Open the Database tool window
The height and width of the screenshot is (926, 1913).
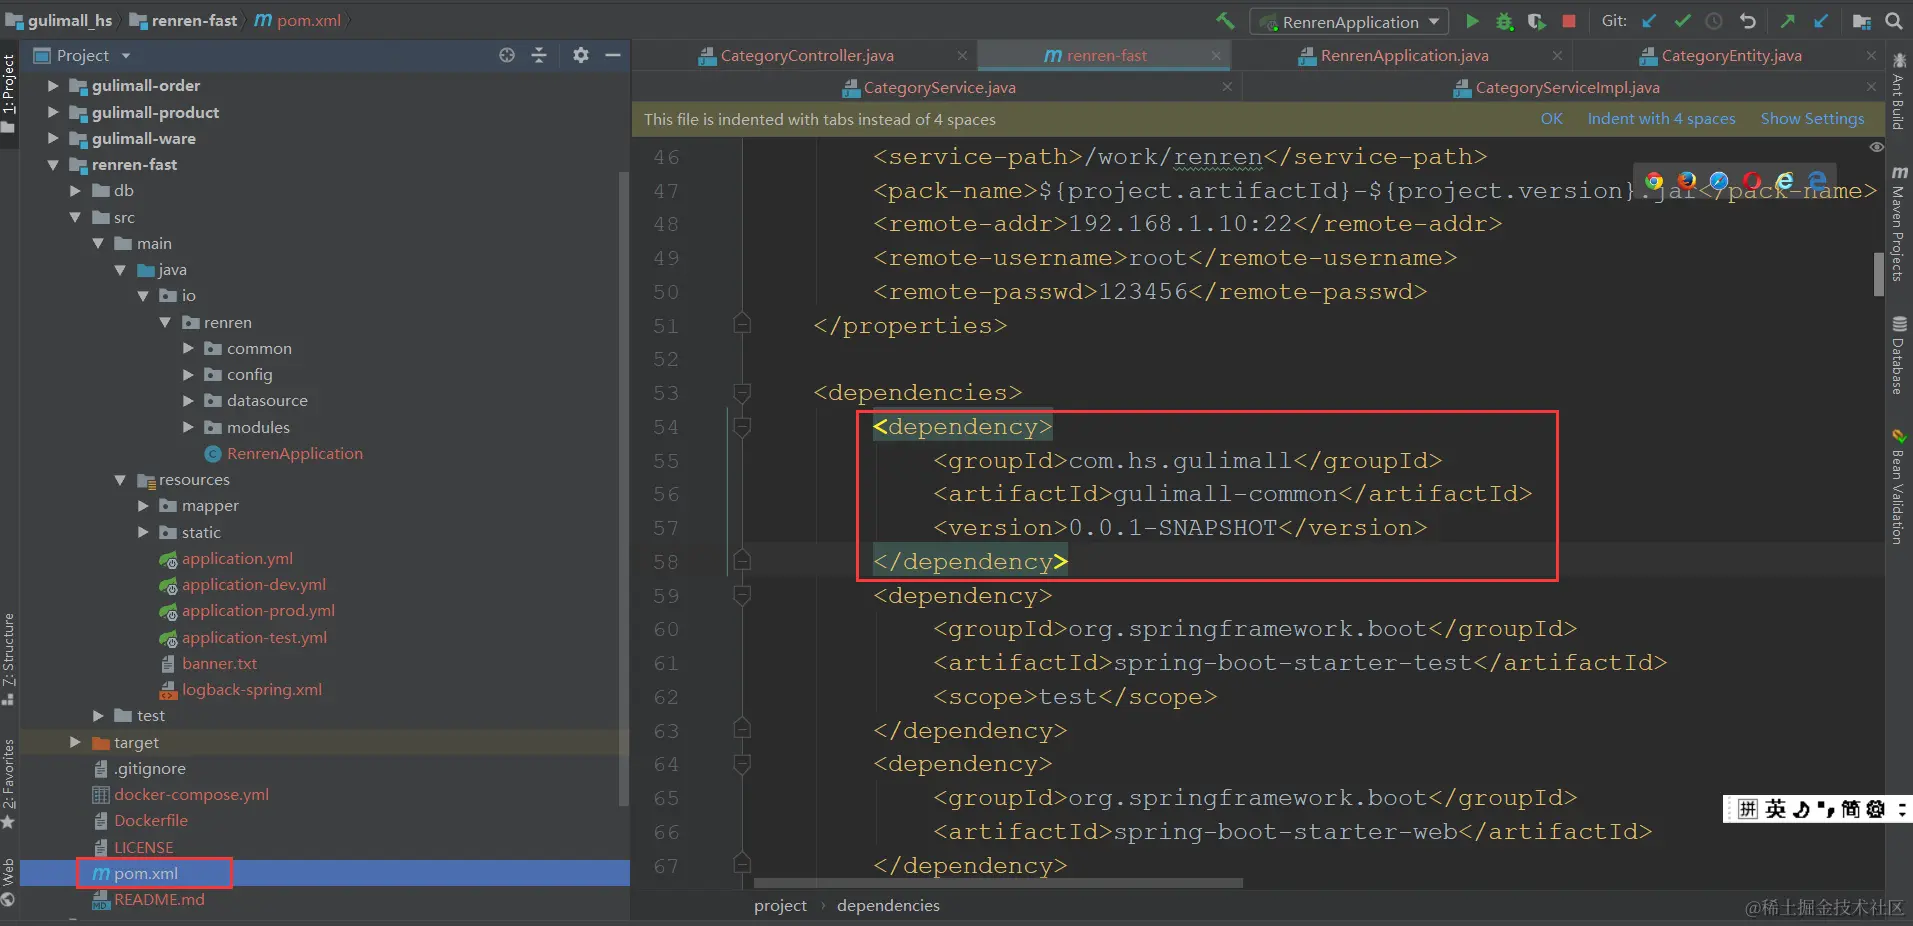(x=1899, y=355)
